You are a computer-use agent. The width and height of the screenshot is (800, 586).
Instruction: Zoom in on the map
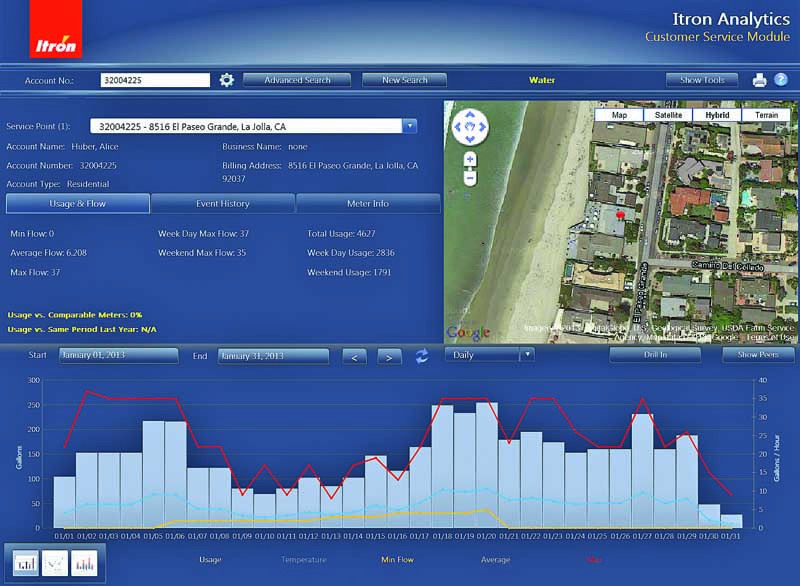pos(470,159)
